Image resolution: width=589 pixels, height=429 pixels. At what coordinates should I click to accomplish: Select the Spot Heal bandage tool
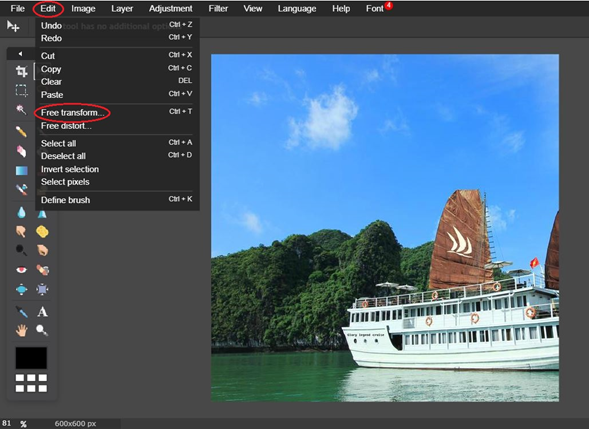(x=42, y=270)
